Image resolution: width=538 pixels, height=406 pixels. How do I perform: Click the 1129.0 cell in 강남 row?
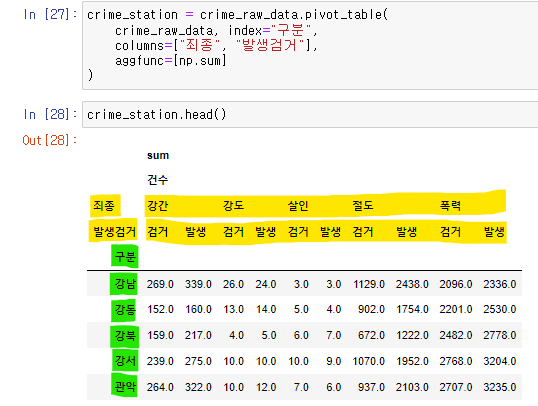coord(369,284)
